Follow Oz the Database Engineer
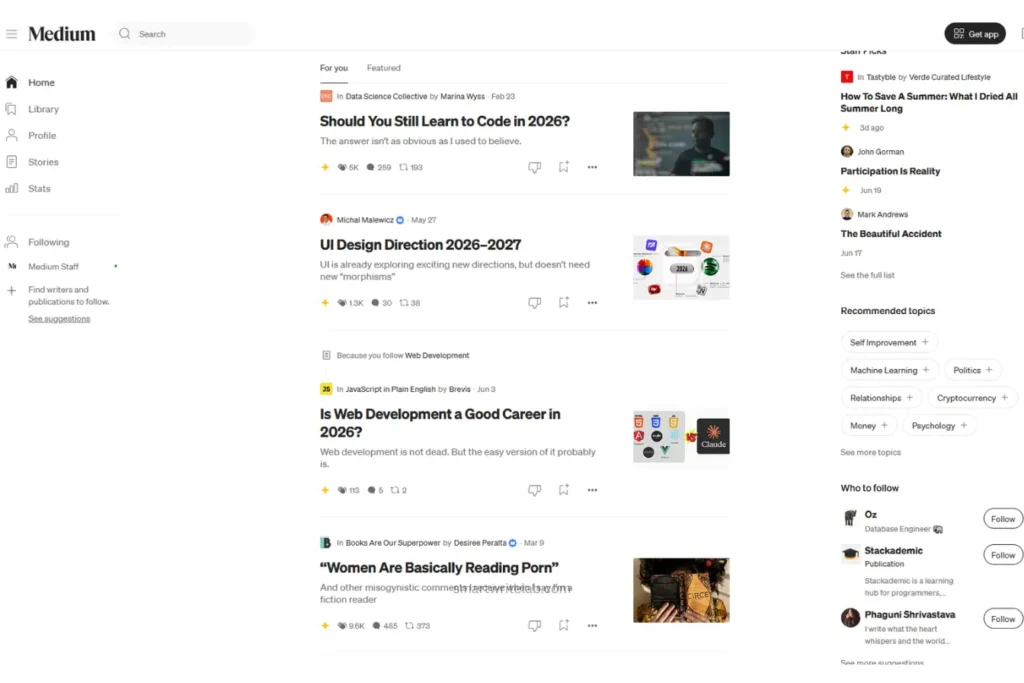Viewport: 1024px width, 683px height. pos(1002,519)
